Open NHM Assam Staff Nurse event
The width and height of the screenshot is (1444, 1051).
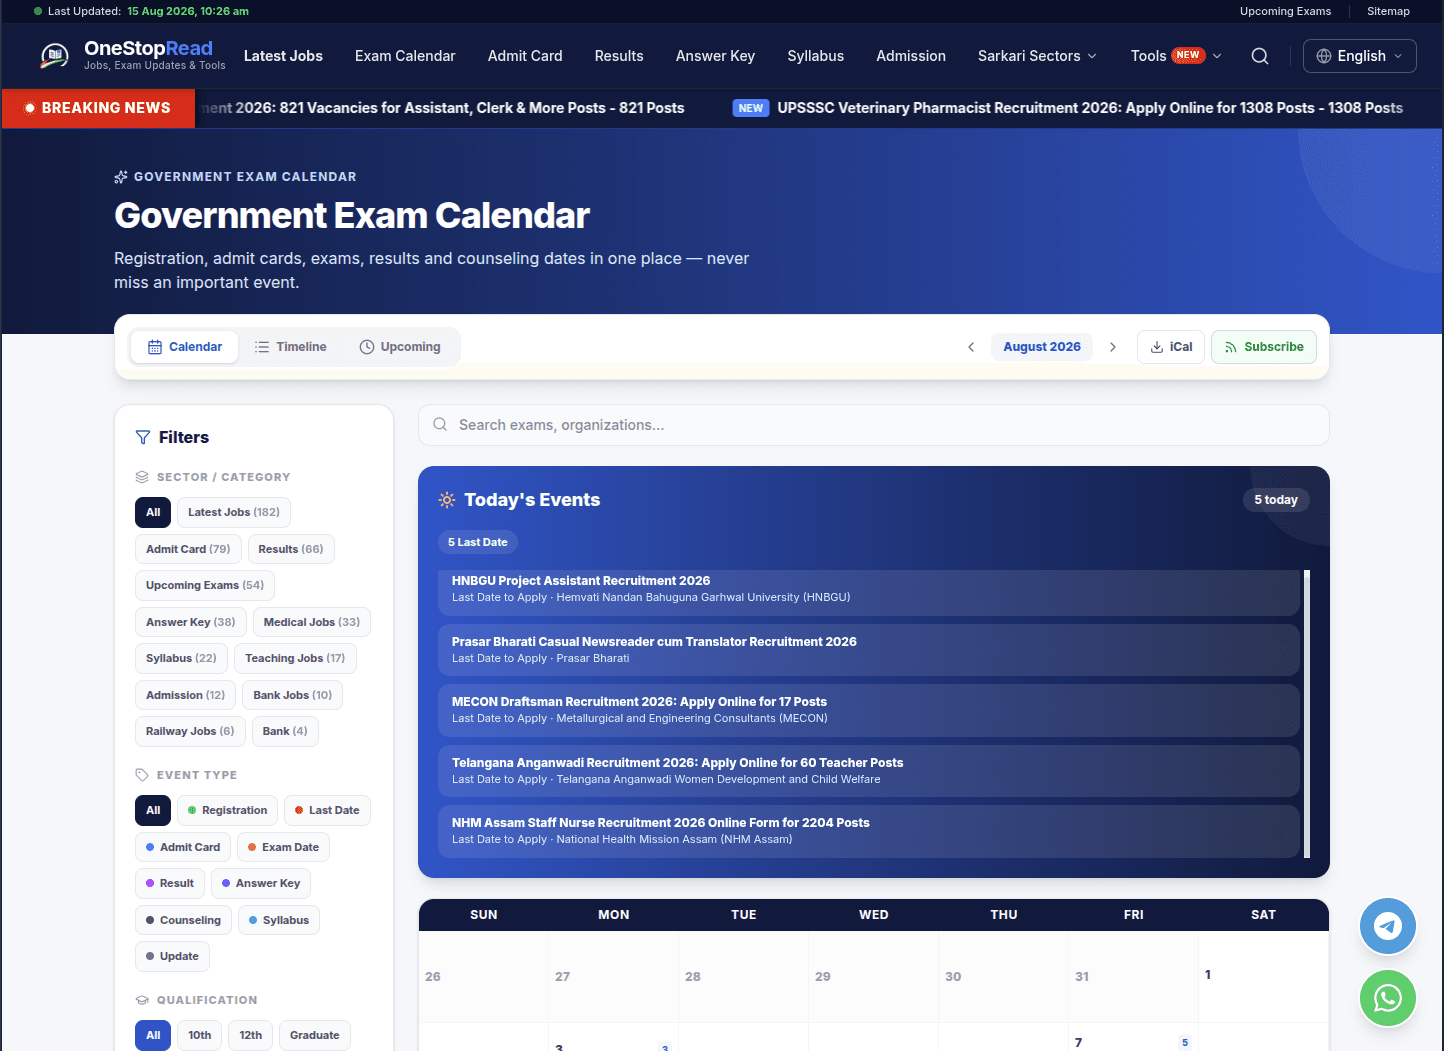869,831
